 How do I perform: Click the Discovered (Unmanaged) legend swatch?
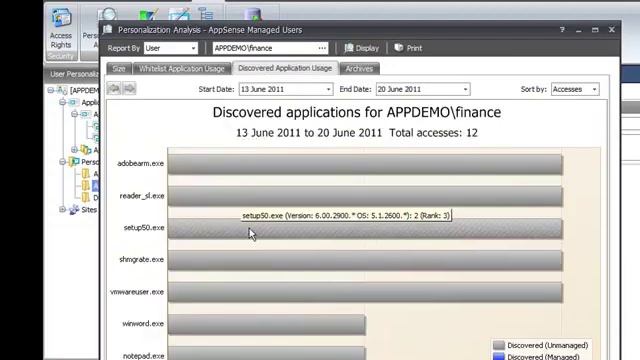click(499, 345)
